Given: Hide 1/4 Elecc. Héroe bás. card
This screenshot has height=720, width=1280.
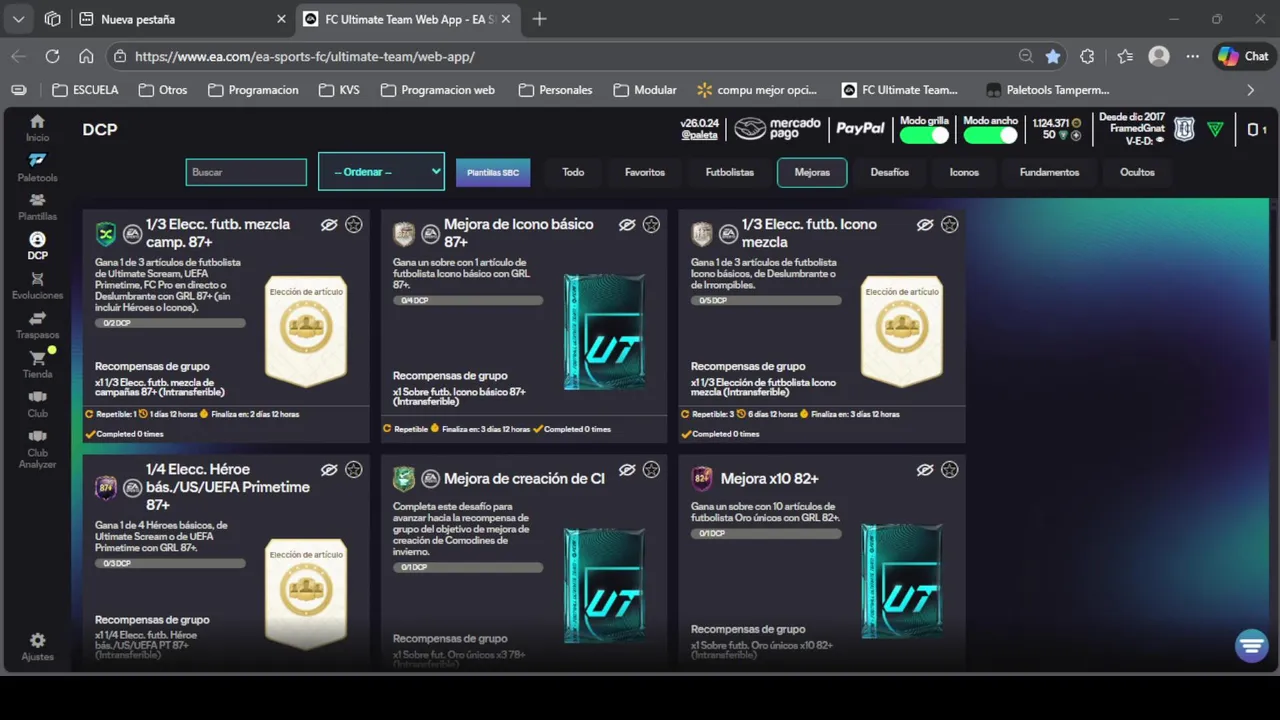Looking at the screenshot, I should pyautogui.click(x=329, y=470).
